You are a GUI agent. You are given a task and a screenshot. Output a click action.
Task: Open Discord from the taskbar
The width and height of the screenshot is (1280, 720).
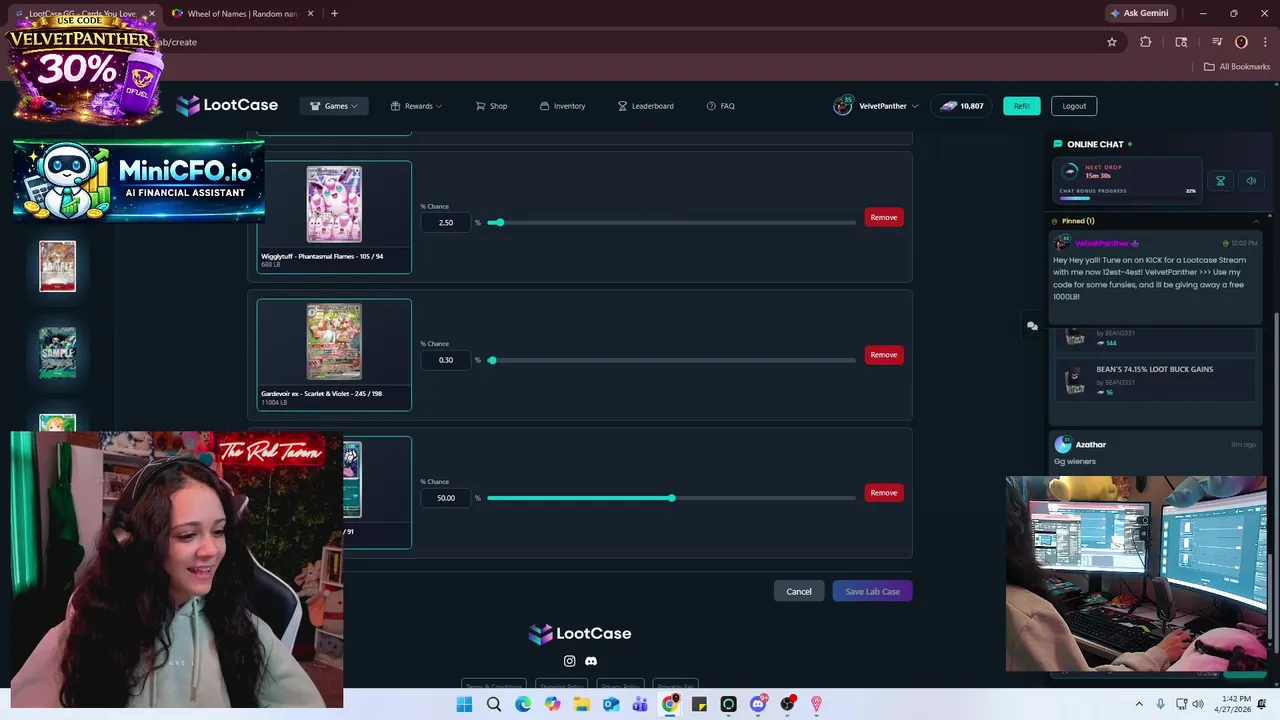pos(758,705)
